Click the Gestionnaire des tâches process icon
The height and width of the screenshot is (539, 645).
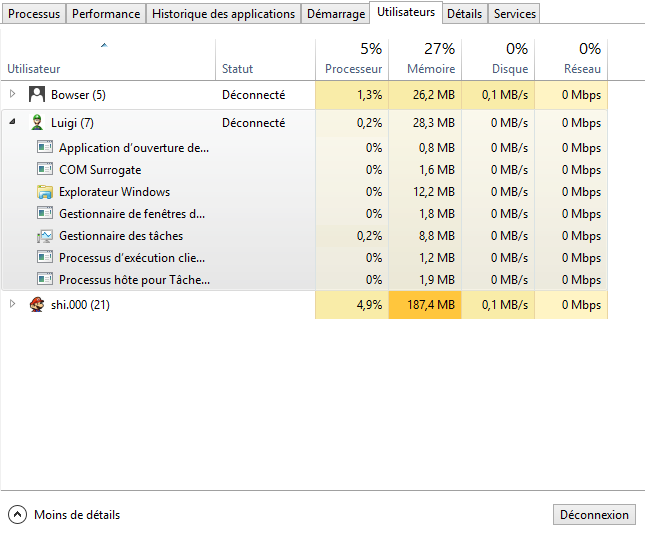click(x=45, y=236)
